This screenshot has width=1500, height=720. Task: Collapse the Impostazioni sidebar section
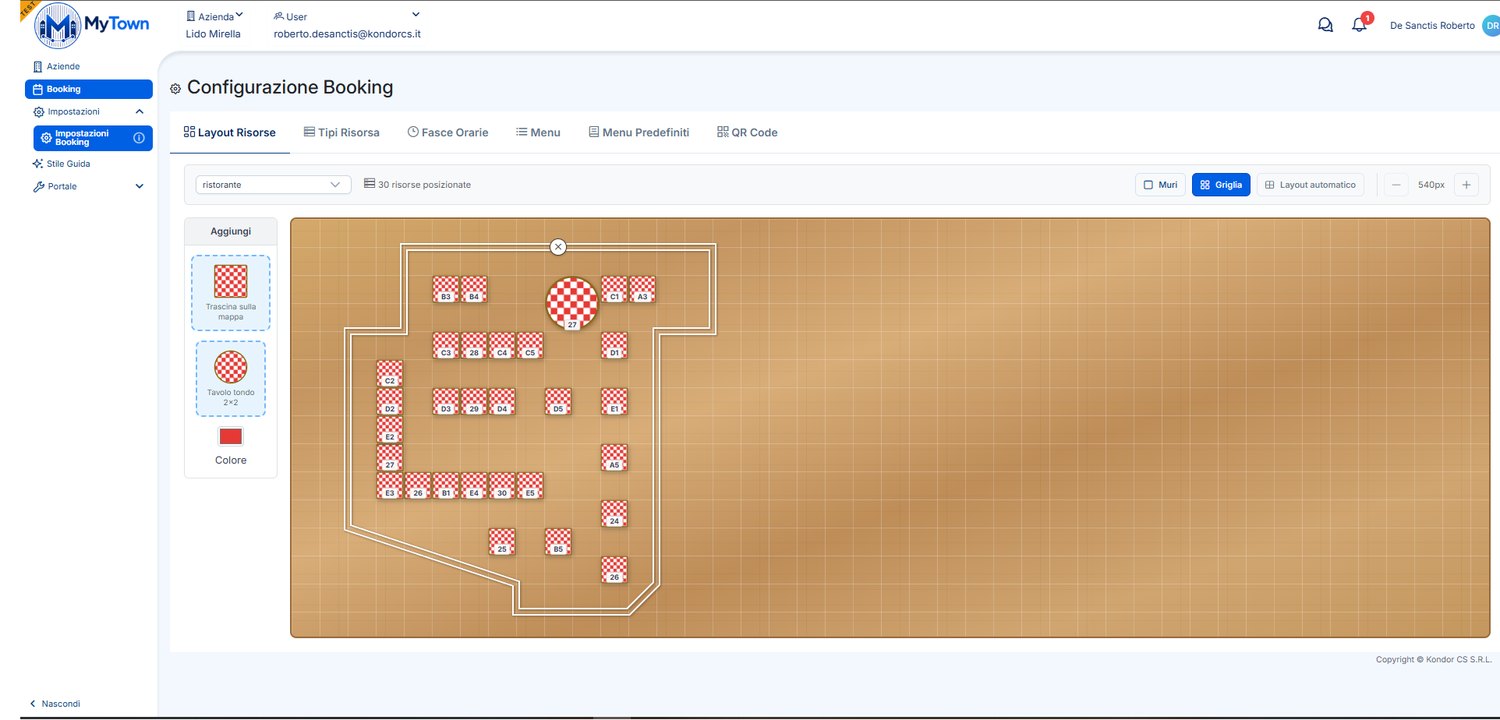(139, 112)
